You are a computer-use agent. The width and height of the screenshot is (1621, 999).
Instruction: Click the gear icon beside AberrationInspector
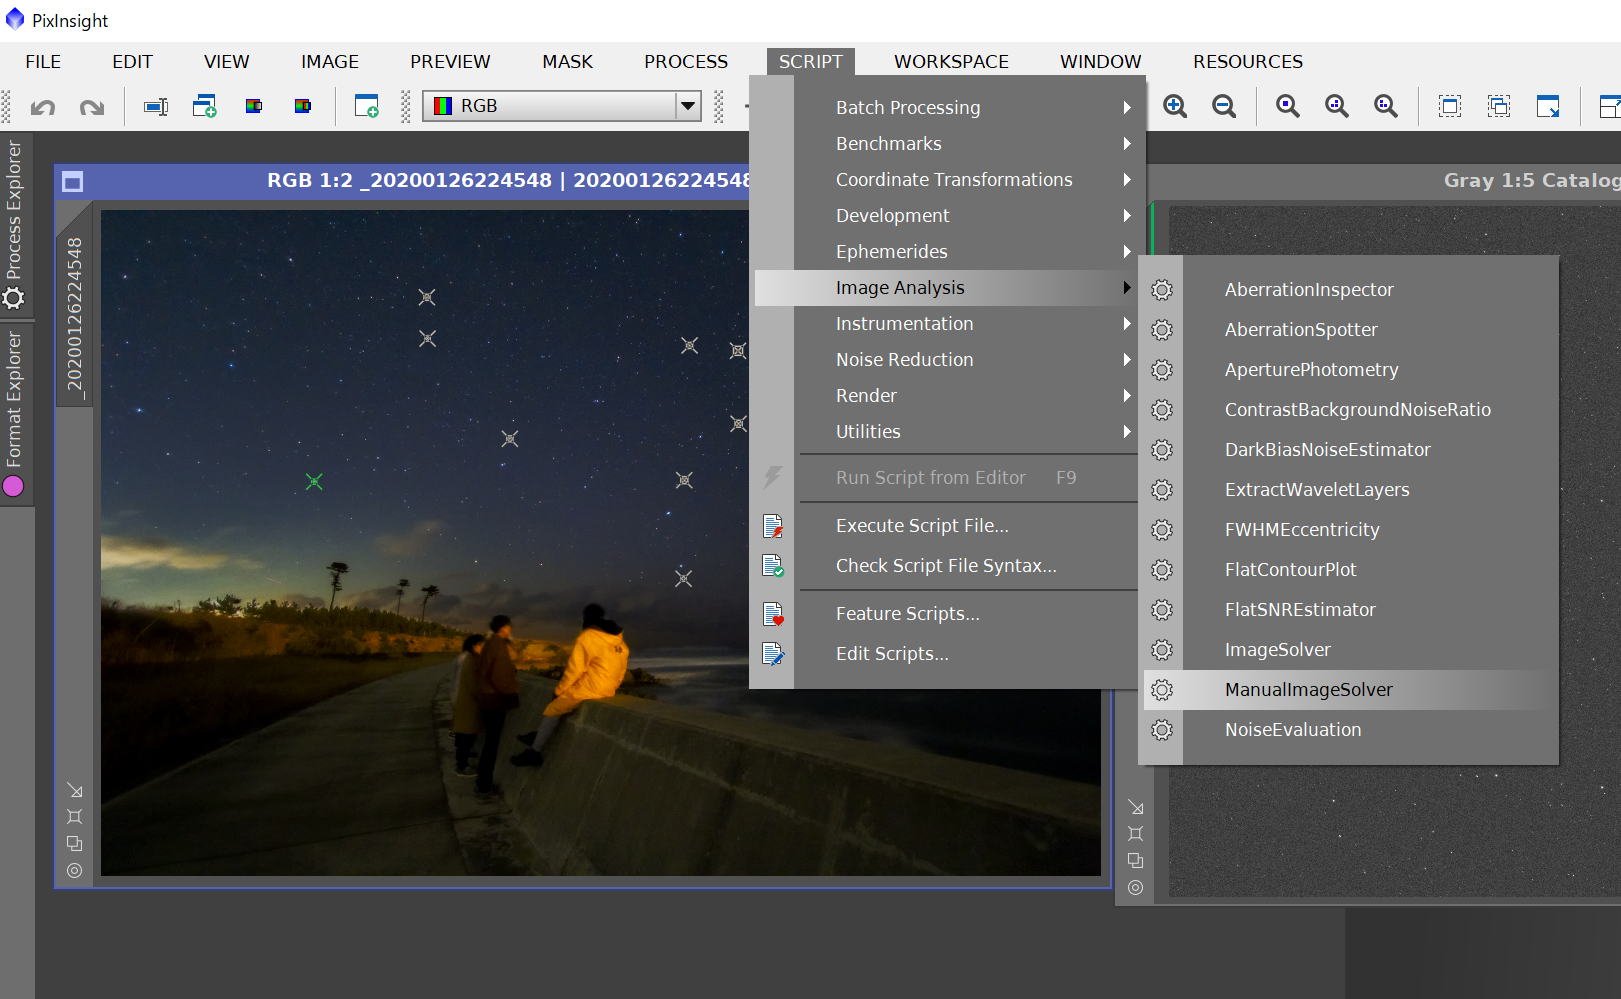point(1162,290)
